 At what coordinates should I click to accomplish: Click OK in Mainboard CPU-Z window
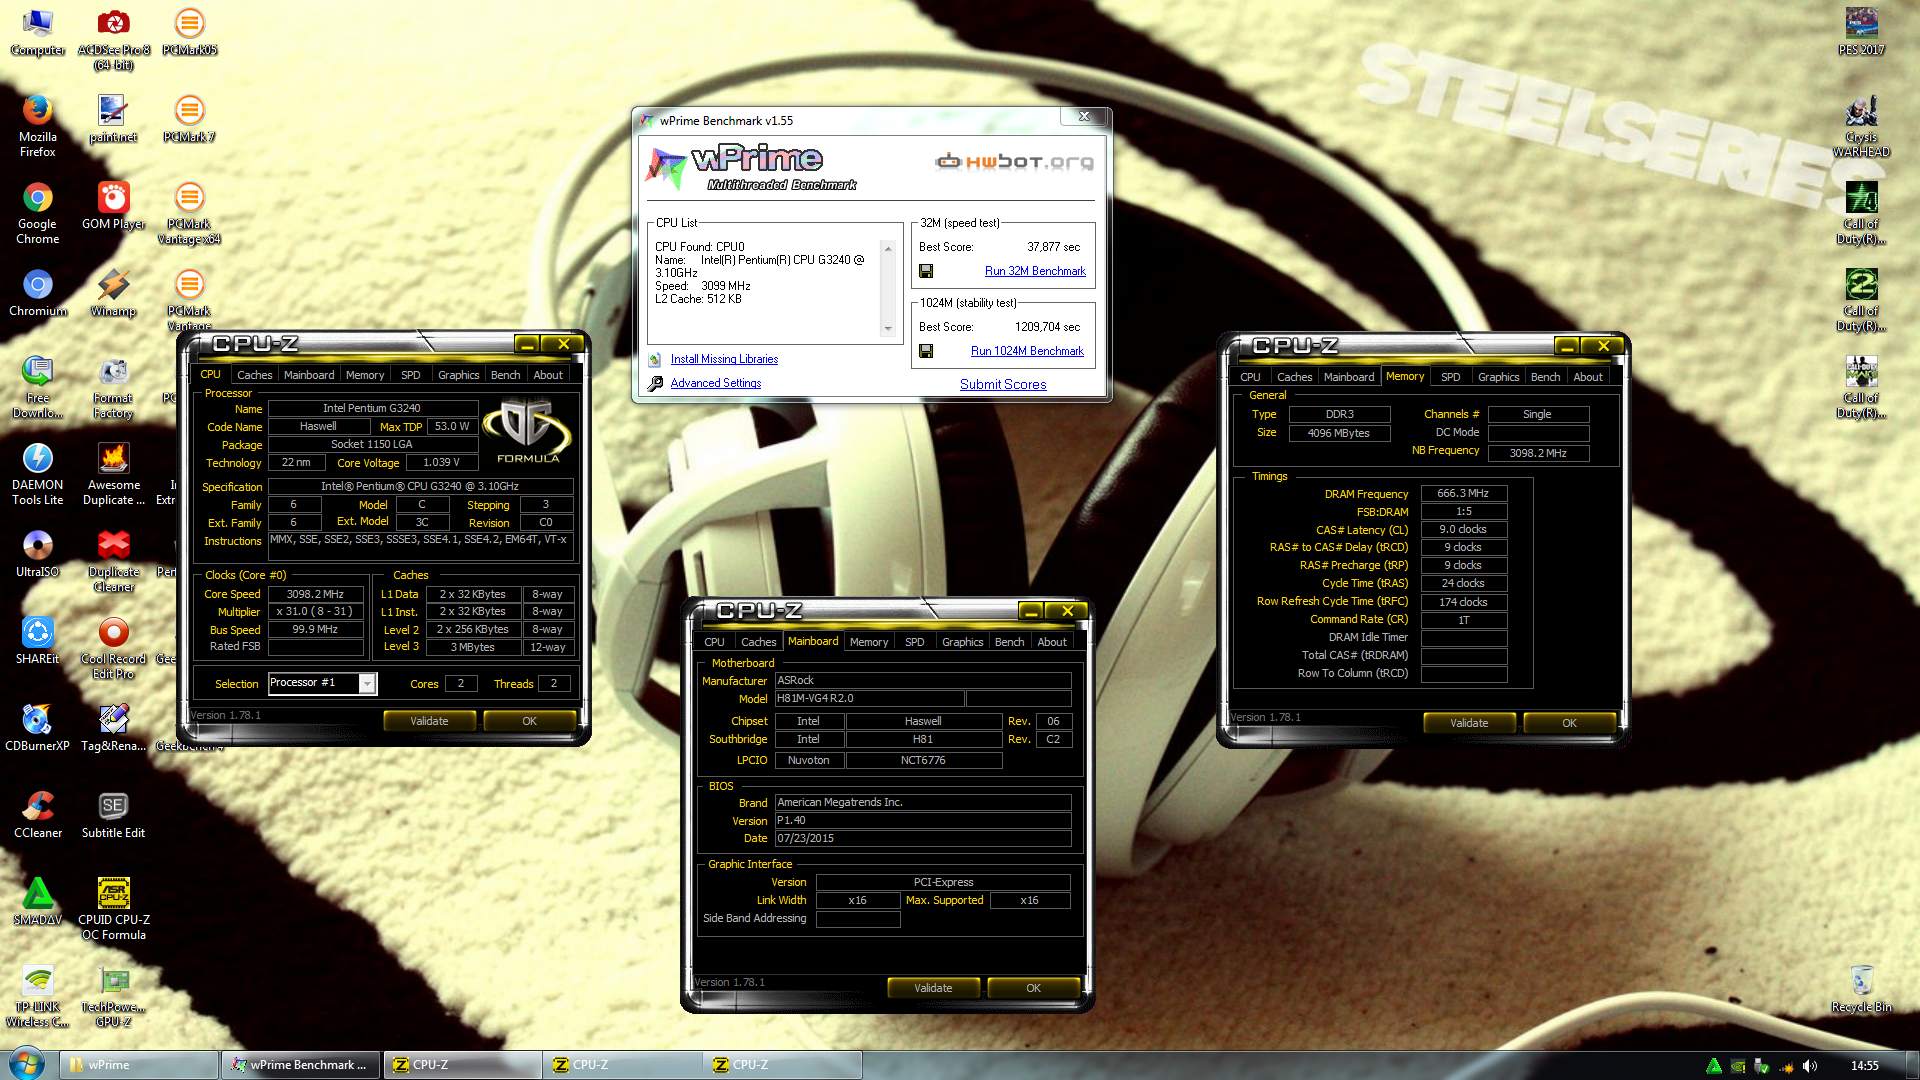(x=1033, y=988)
